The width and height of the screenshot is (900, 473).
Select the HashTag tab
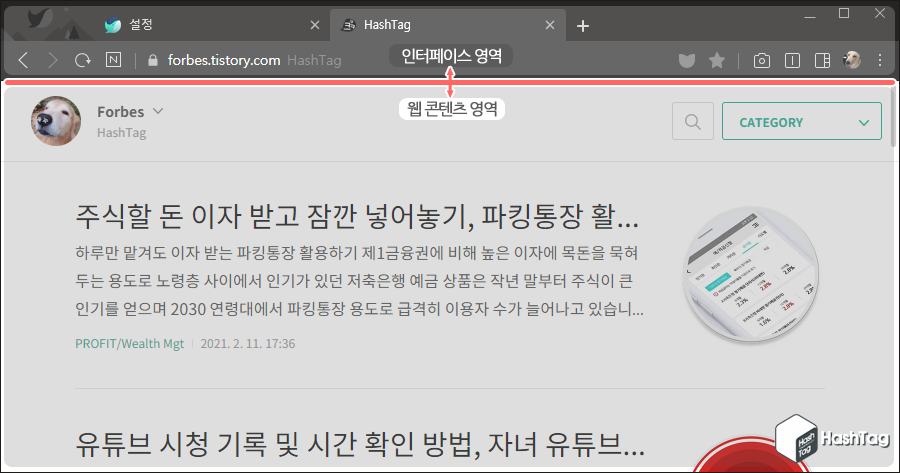click(448, 25)
